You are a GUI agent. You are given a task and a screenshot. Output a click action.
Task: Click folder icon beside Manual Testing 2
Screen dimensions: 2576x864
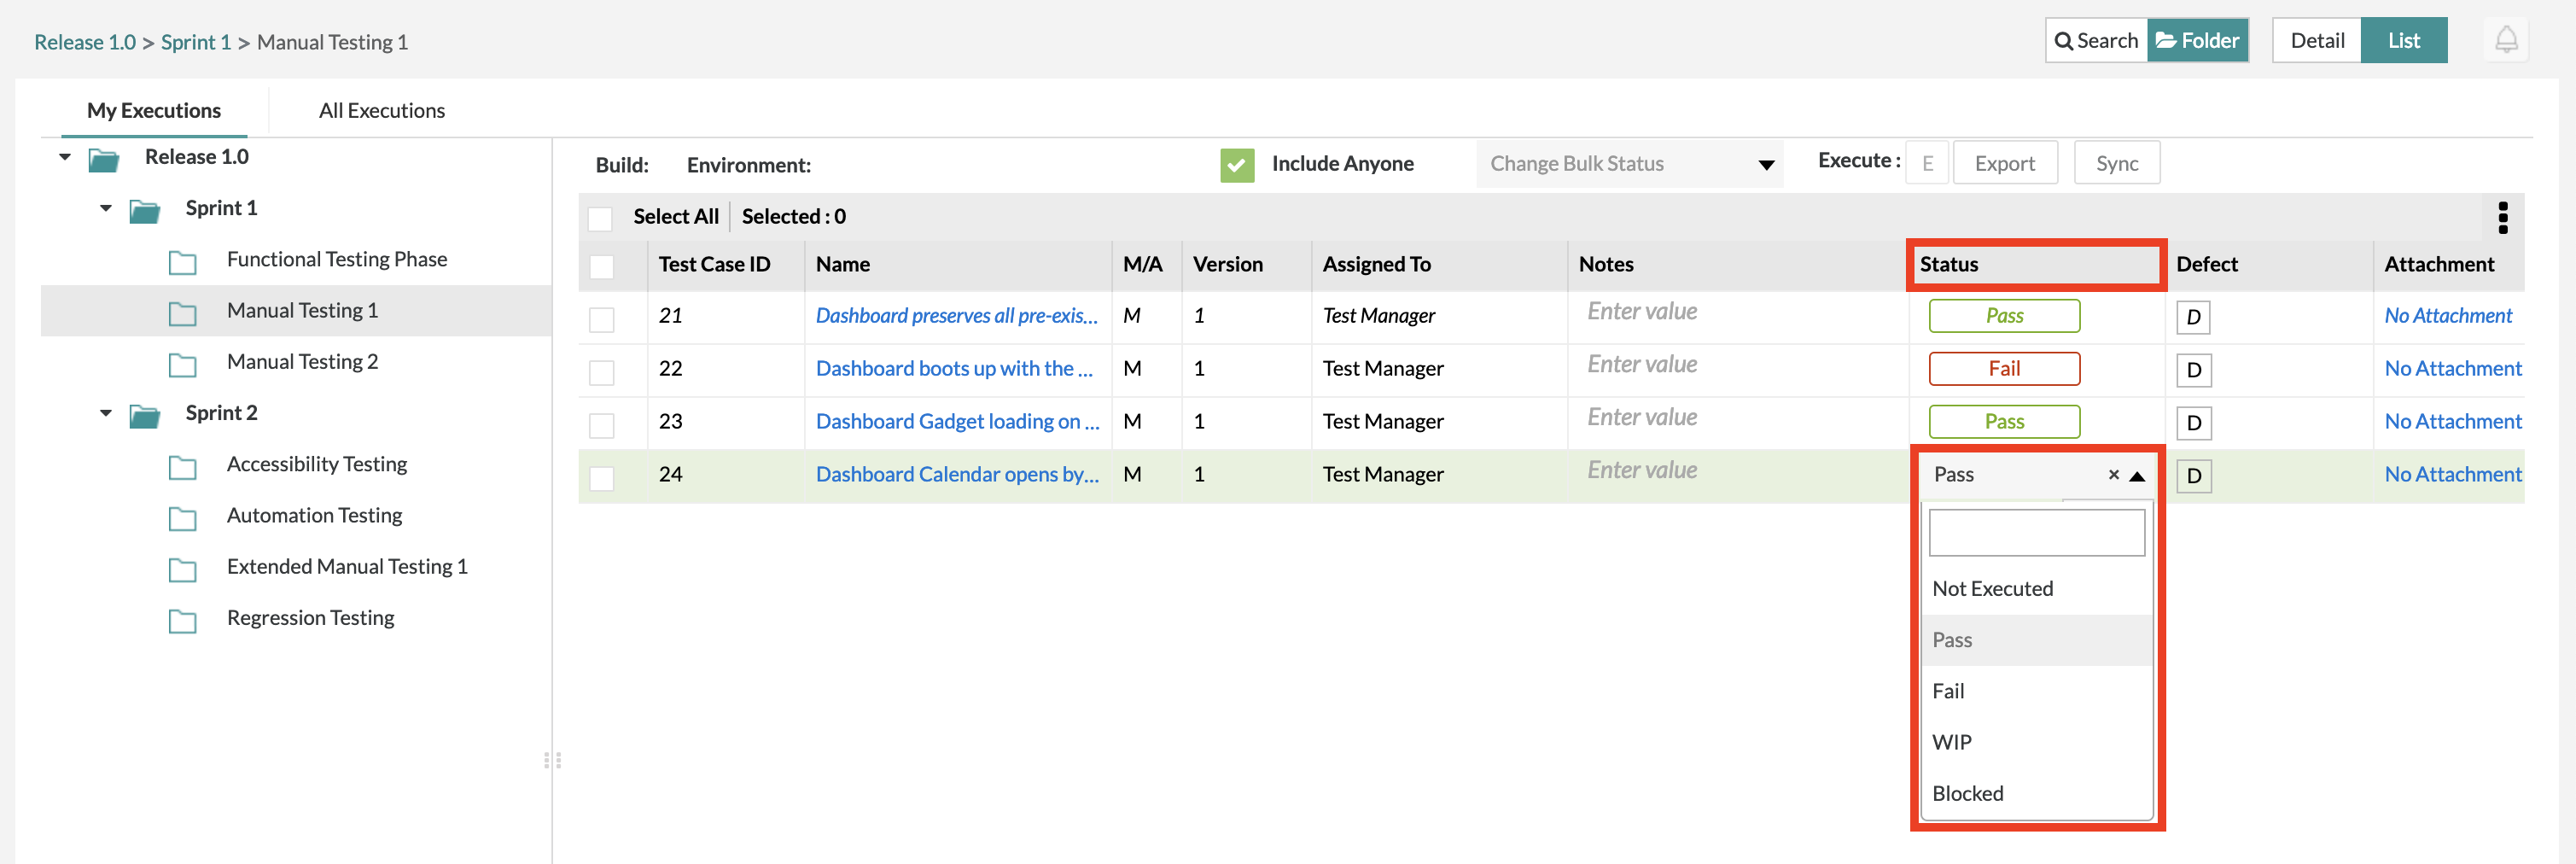tap(182, 364)
